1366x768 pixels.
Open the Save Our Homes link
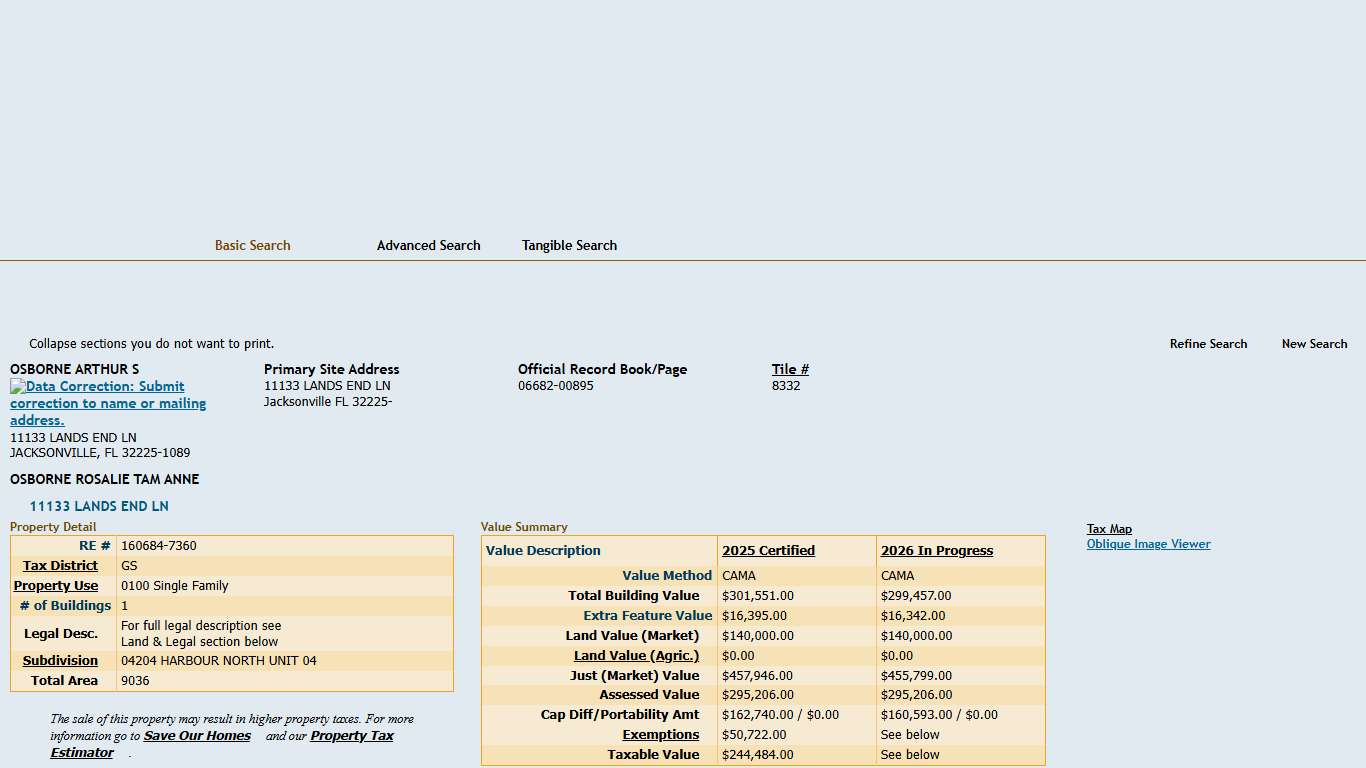197,735
